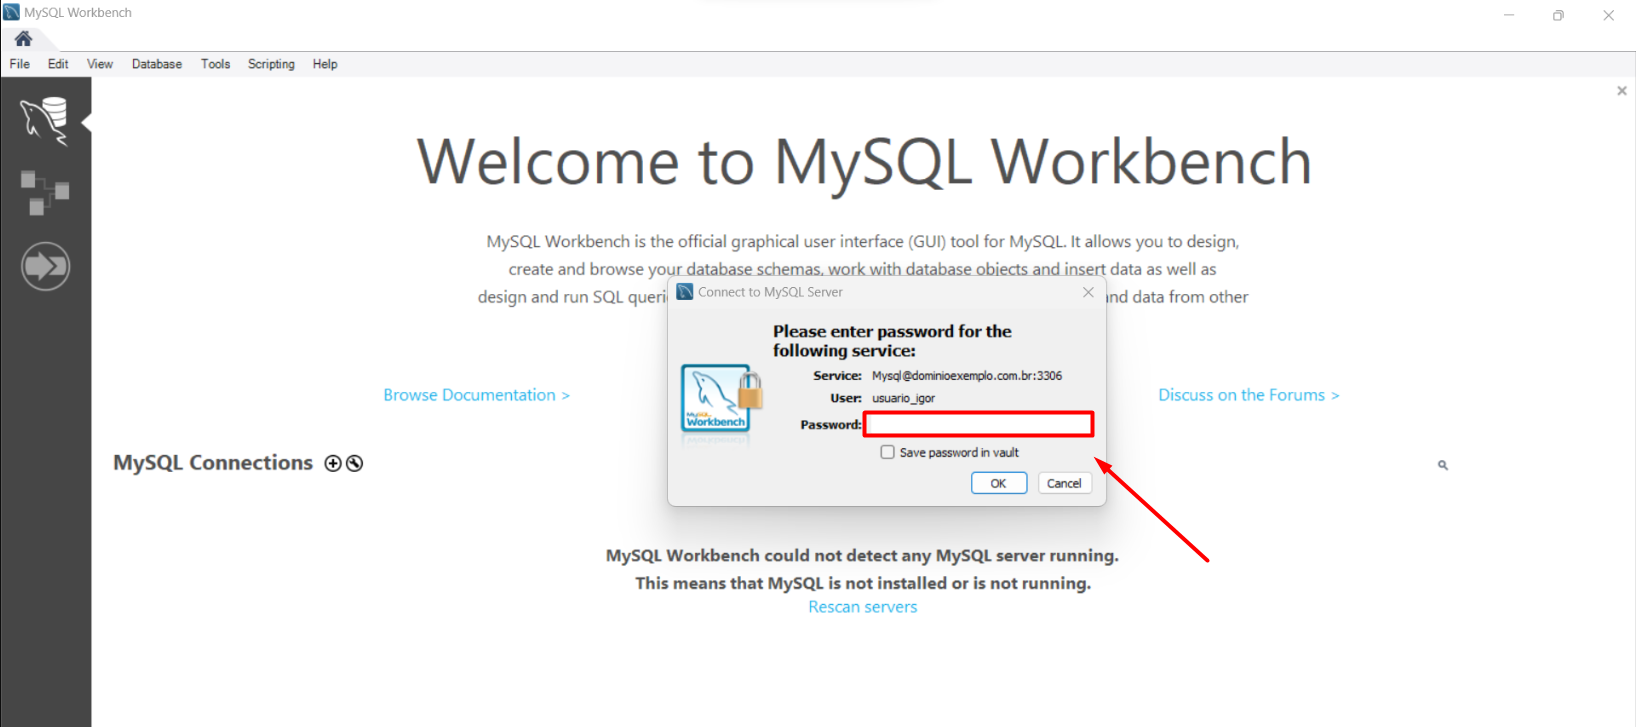This screenshot has width=1636, height=727.
Task: Open the manage connections wrench icon
Action: [x=354, y=463]
